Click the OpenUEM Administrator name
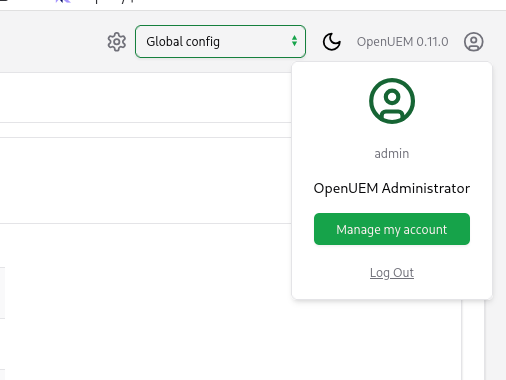The height and width of the screenshot is (380, 506). [x=392, y=188]
